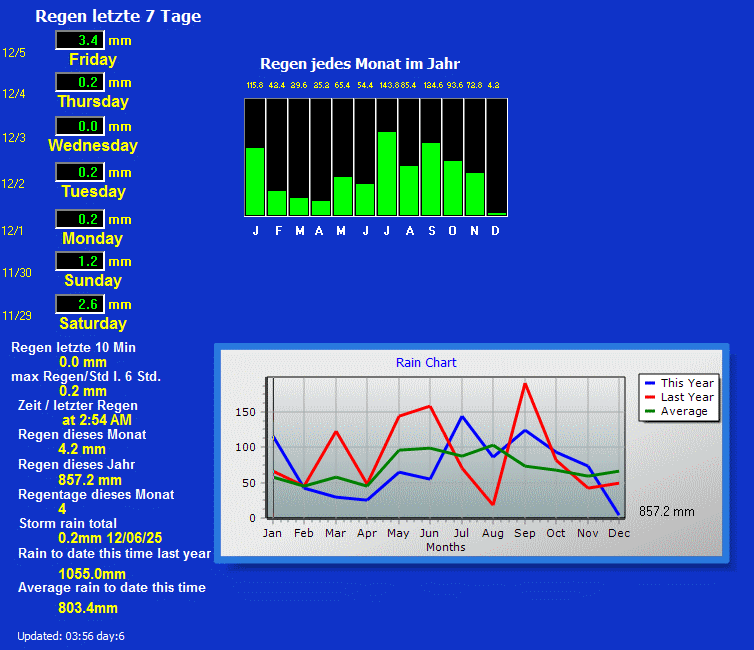
Task: Click the Regen jedes Monat im Jahr heading
Action: (360, 63)
